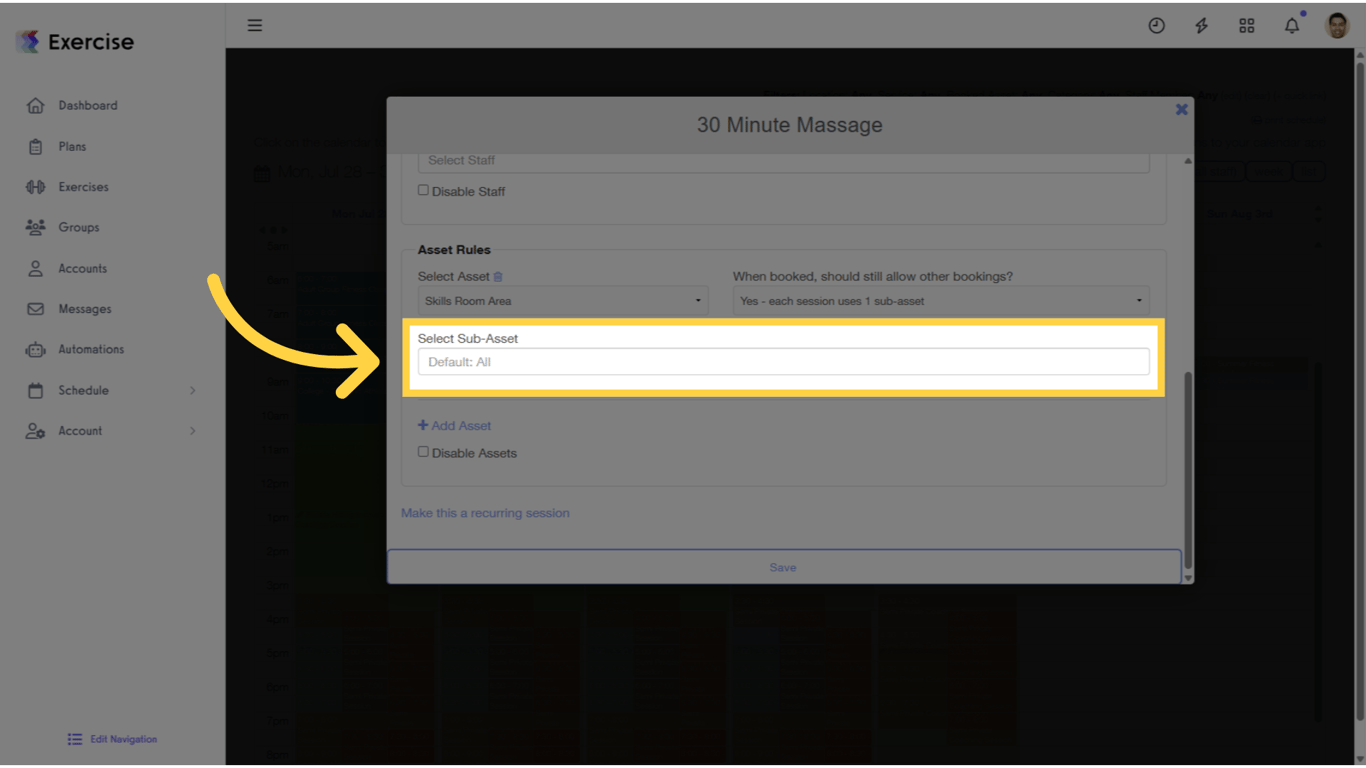
Task: Open the booking behavior dropdown
Action: click(x=940, y=300)
